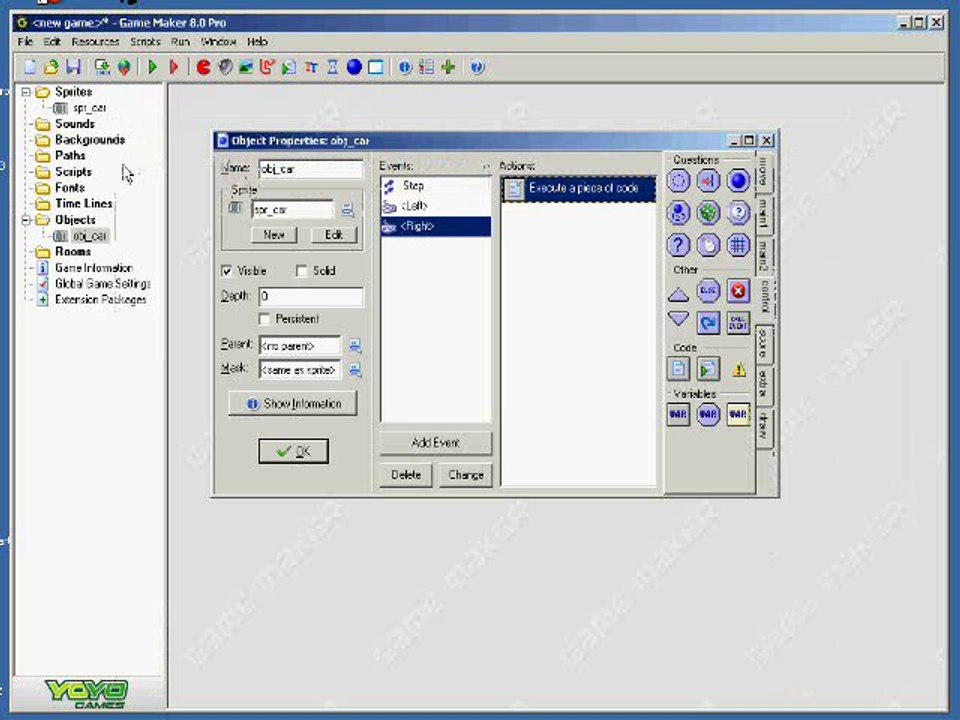Click the Depth input field
The width and height of the screenshot is (960, 720).
point(311,297)
